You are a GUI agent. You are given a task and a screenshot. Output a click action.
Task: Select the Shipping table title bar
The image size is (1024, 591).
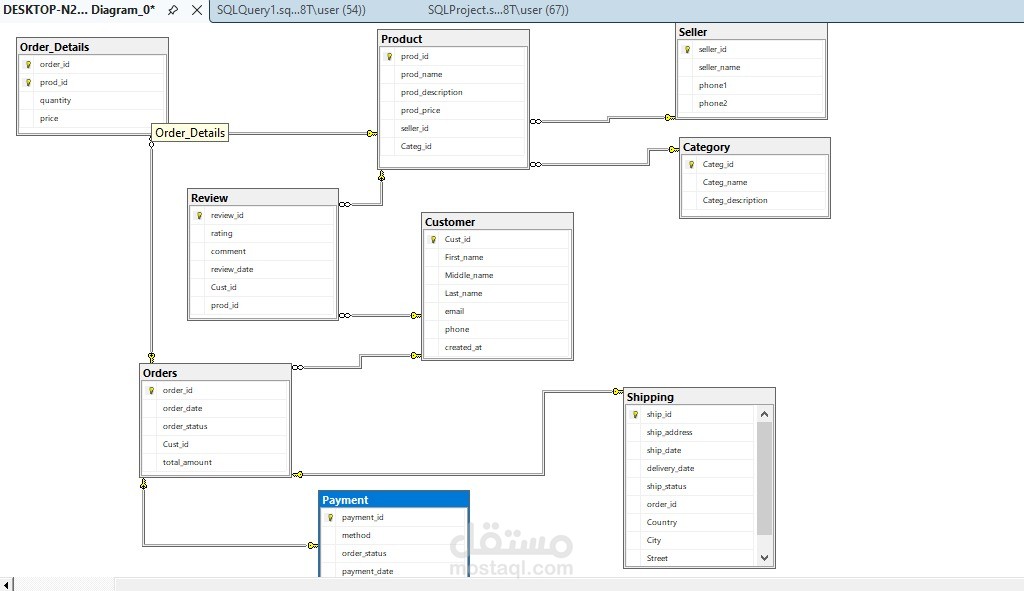pyautogui.click(x=699, y=397)
